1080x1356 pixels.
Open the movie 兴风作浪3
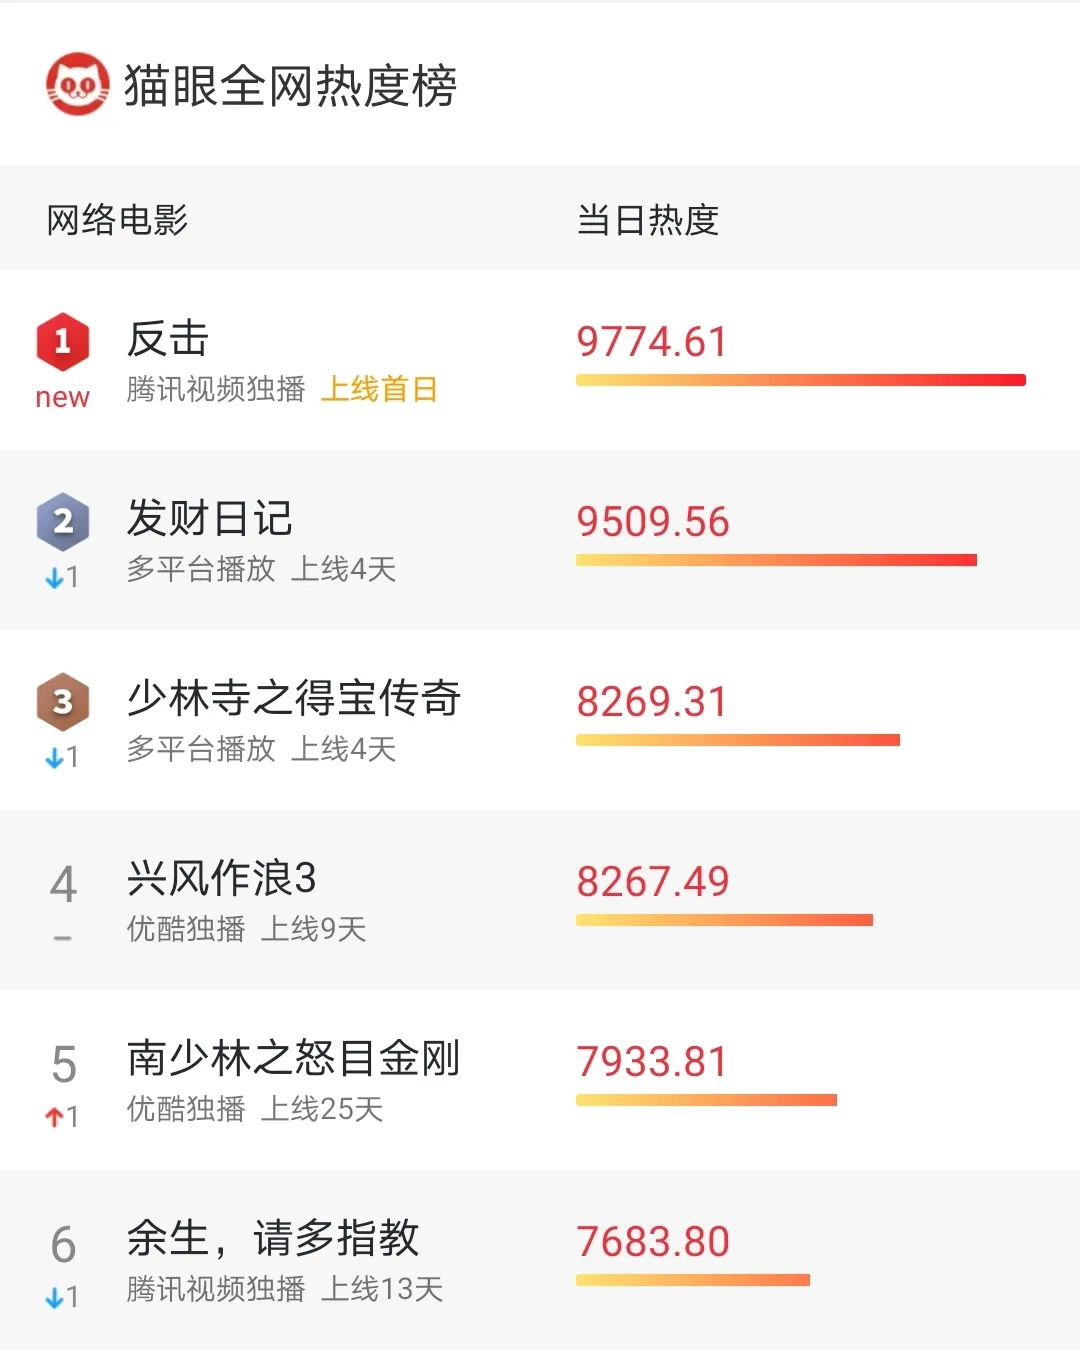(x=222, y=878)
